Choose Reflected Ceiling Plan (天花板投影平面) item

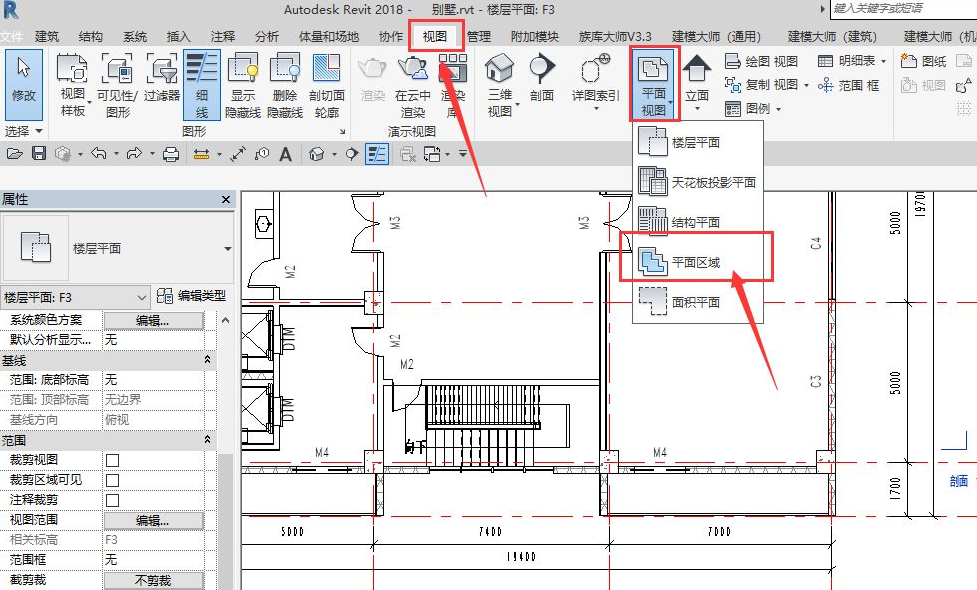698,182
